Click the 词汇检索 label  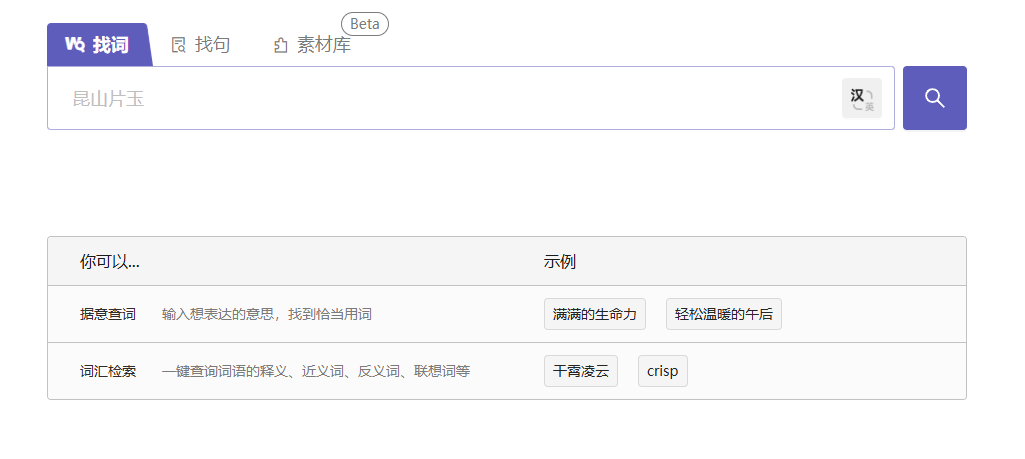[108, 372]
